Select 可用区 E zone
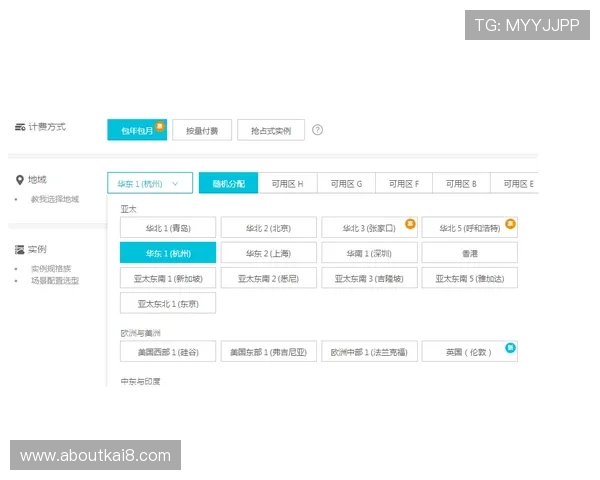This screenshot has height=480, width=600. click(x=515, y=183)
